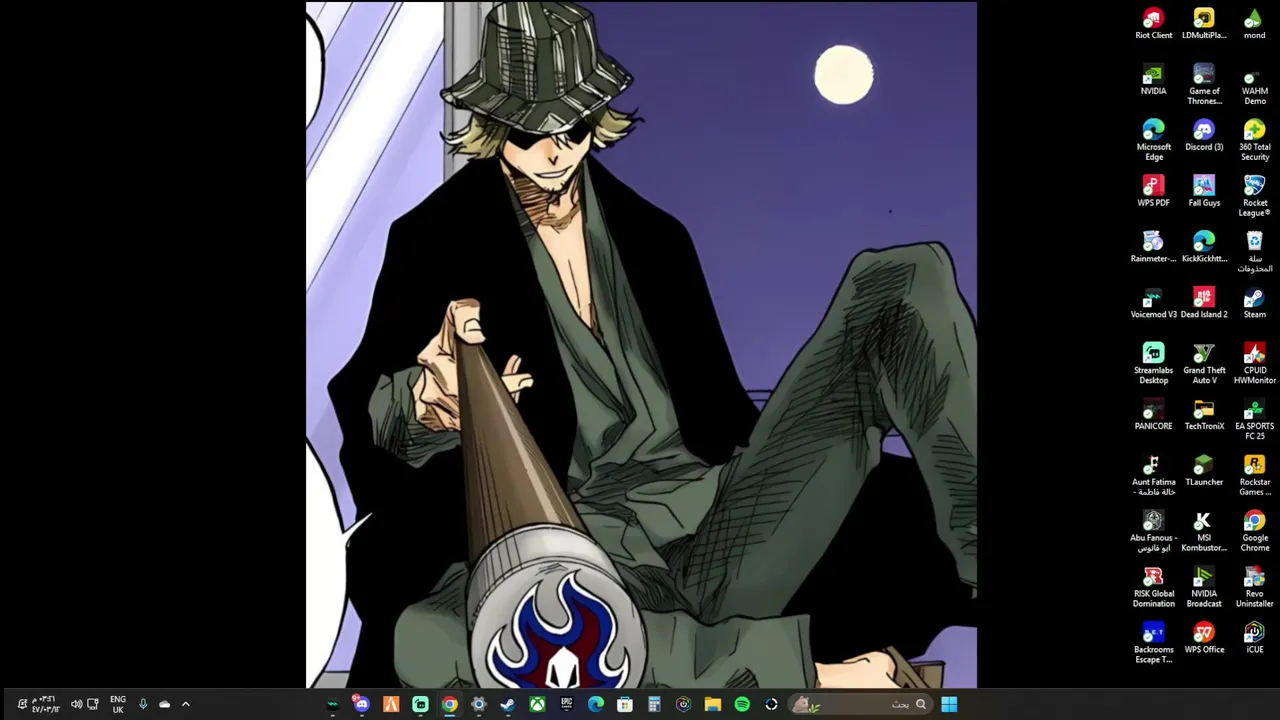Open LDMultiPlayer desktop shortcut

pos(1204,24)
